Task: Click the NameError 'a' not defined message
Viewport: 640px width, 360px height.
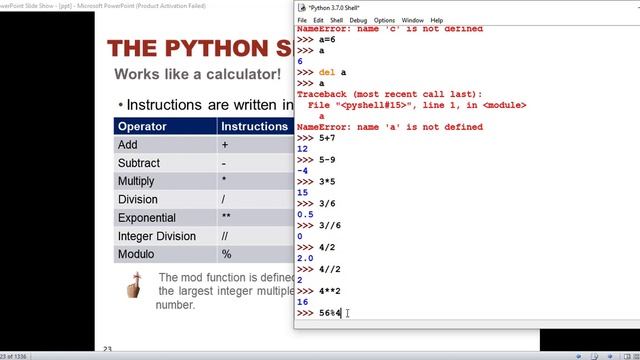Action: (x=390, y=127)
